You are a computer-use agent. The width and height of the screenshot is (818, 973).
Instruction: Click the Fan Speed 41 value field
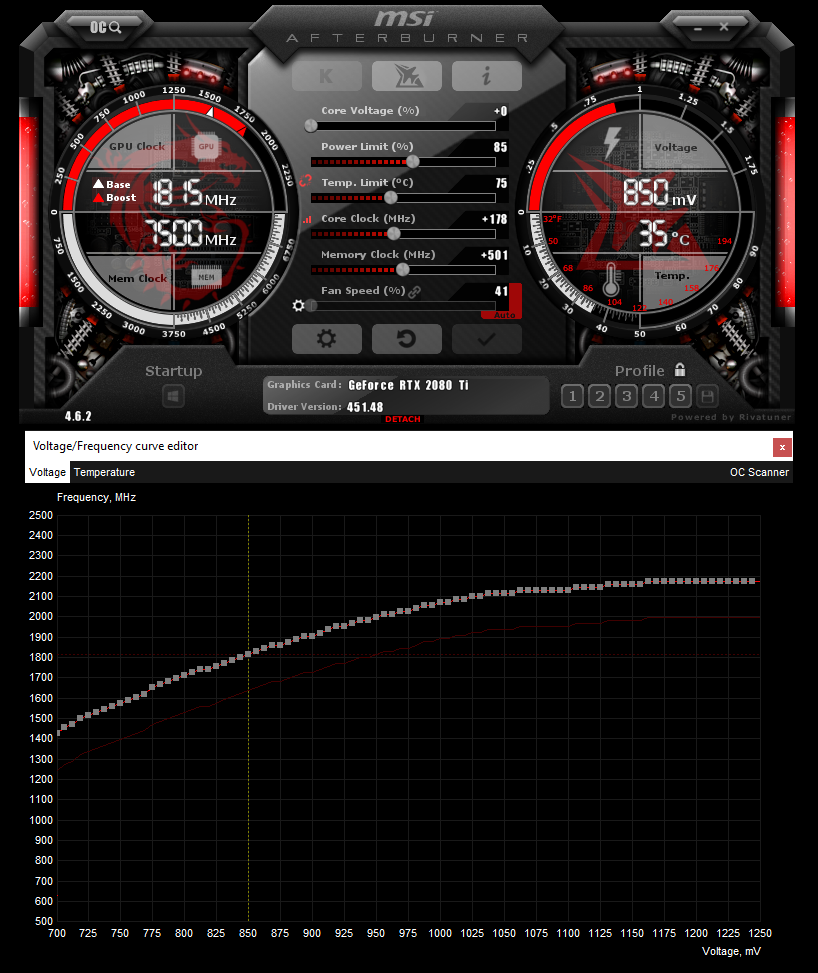501,291
